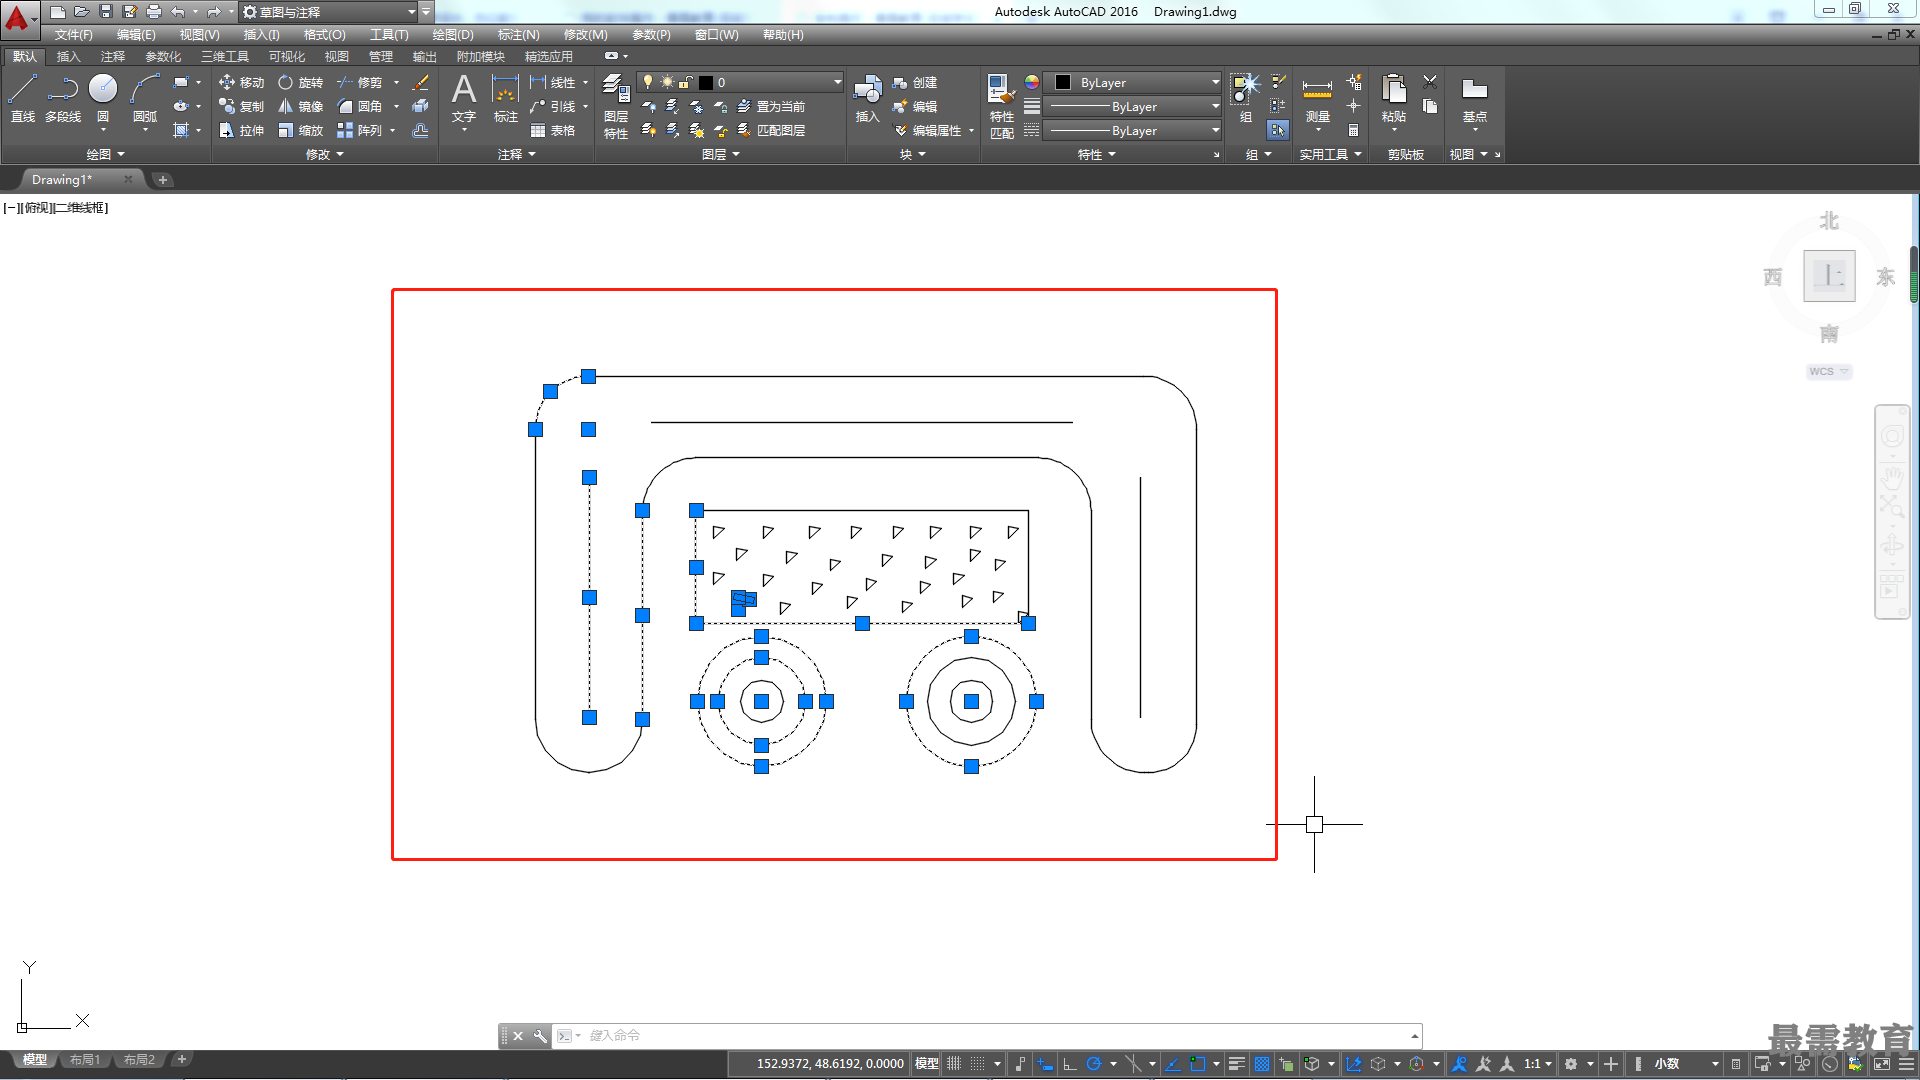Open the ByLayer lineweight dropdown
The width and height of the screenshot is (1920, 1080).
coord(1134,106)
